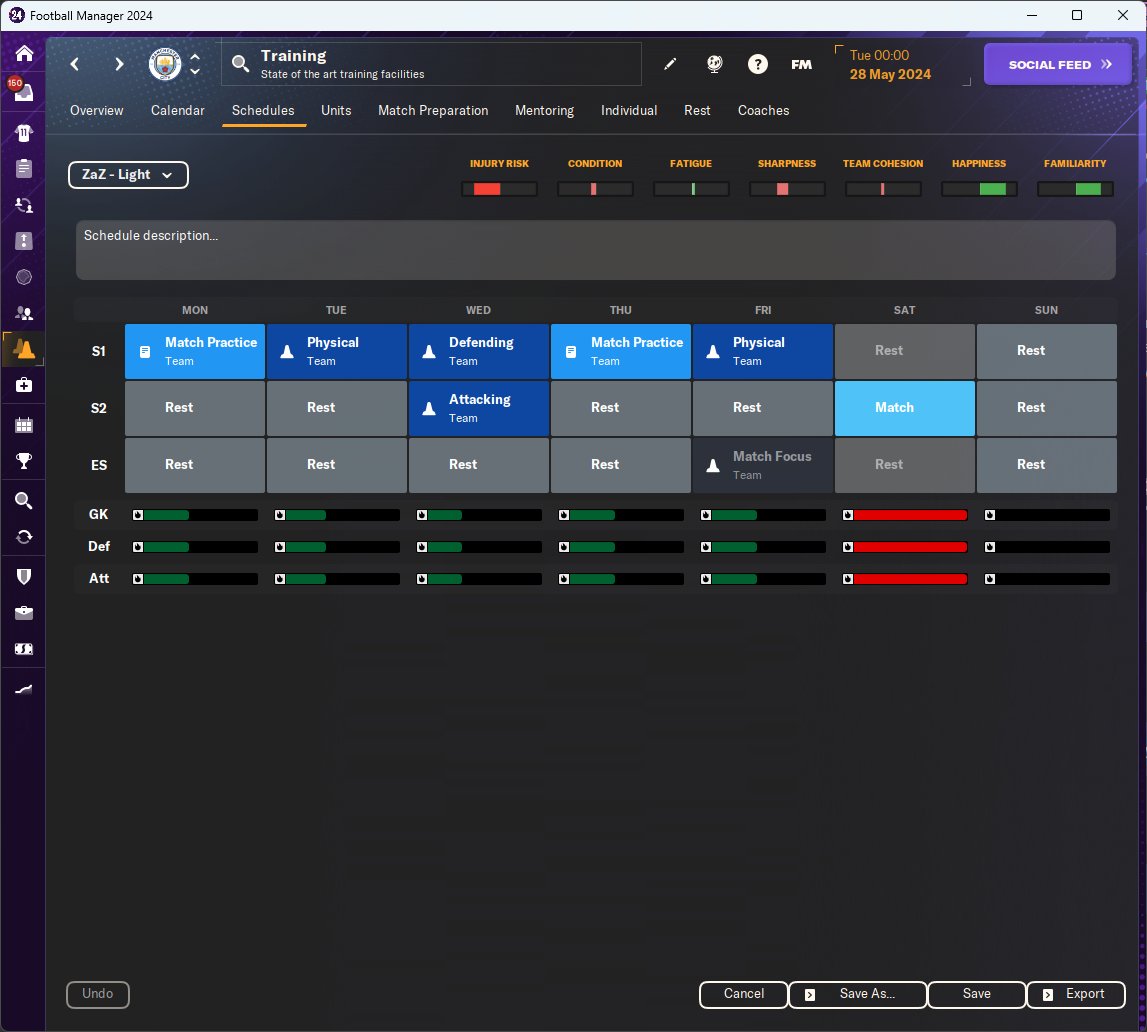Switch to the Coaches tab

[x=763, y=110]
